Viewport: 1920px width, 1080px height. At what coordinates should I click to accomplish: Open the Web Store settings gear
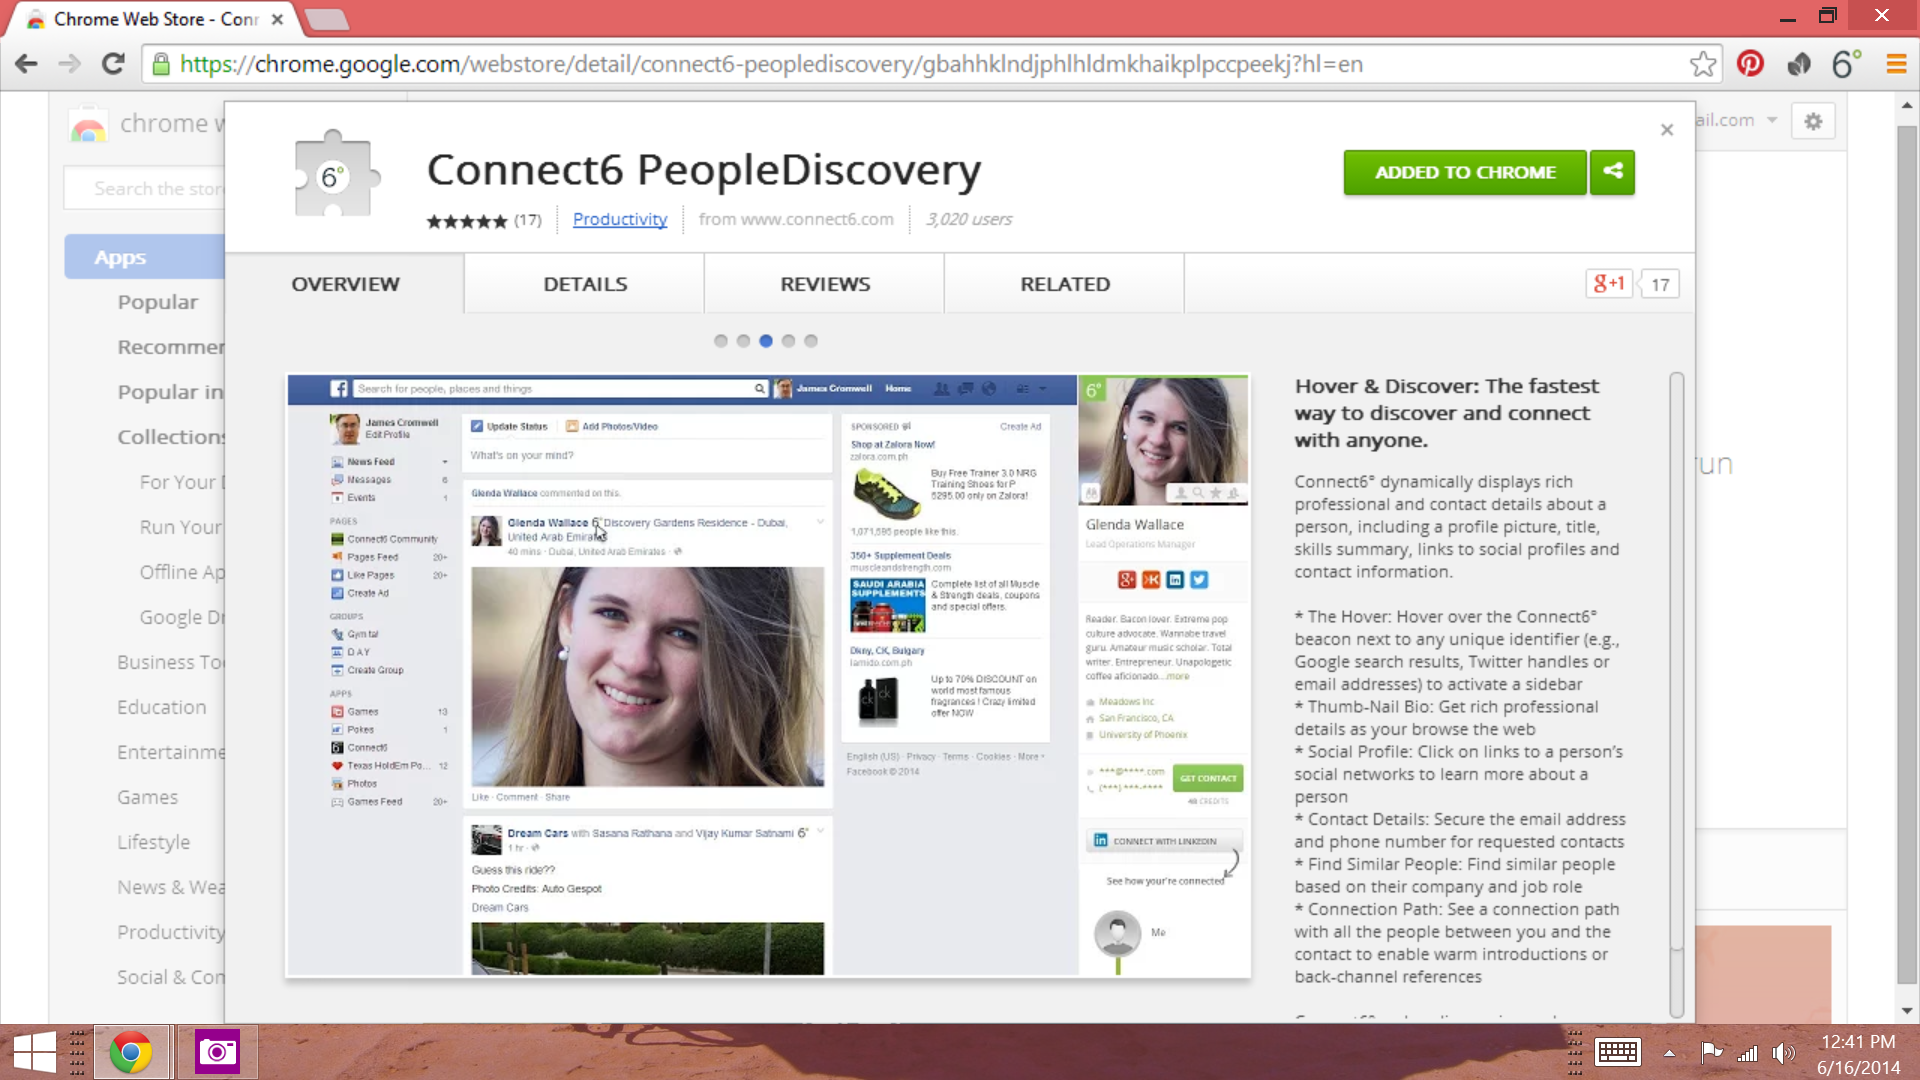[1813, 122]
